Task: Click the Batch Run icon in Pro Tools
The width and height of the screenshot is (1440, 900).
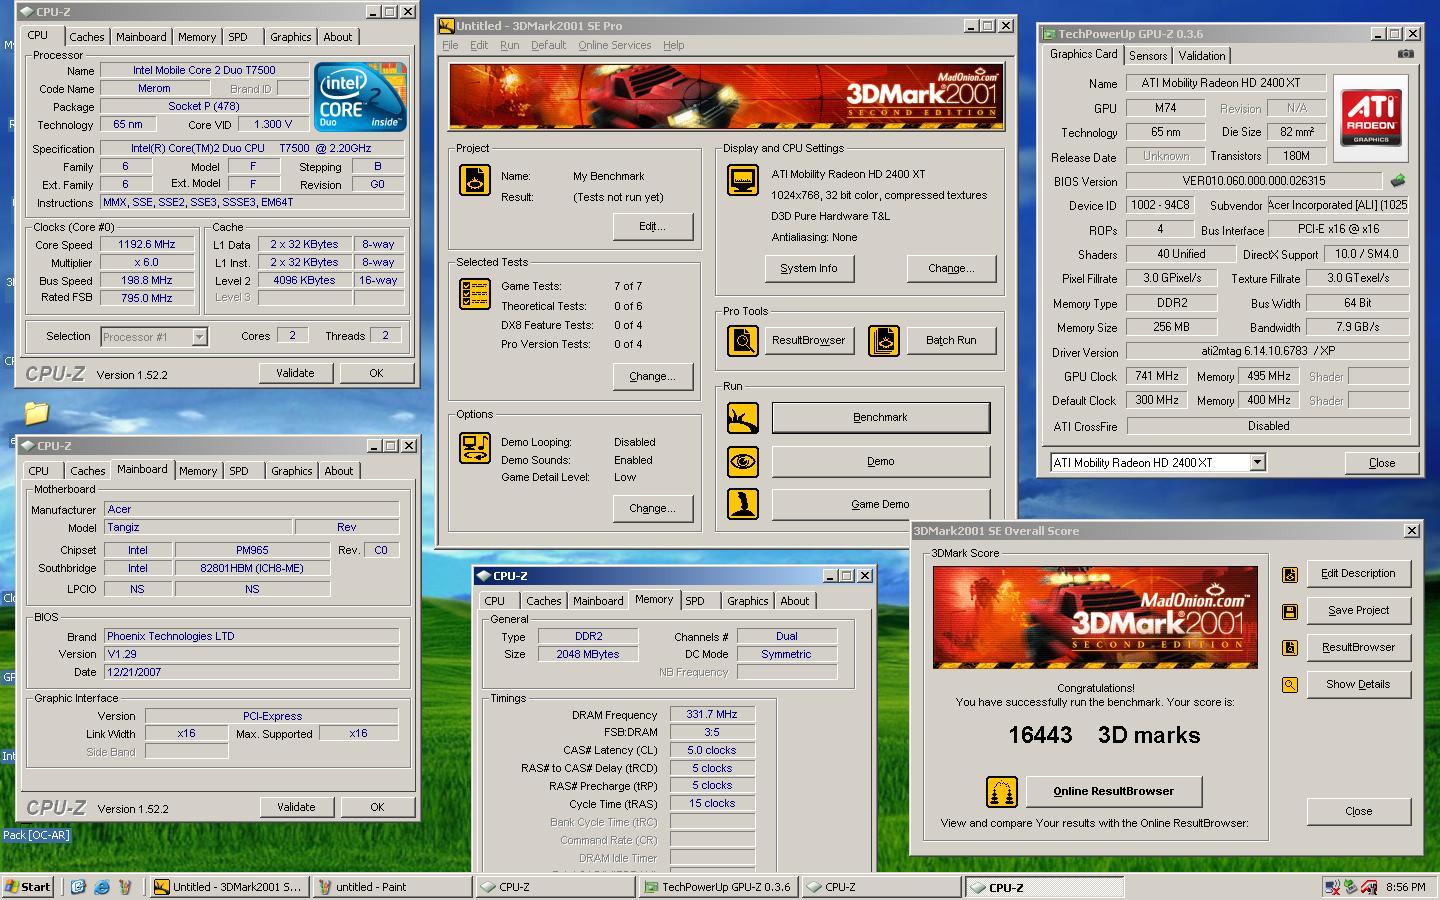Action: click(x=884, y=341)
